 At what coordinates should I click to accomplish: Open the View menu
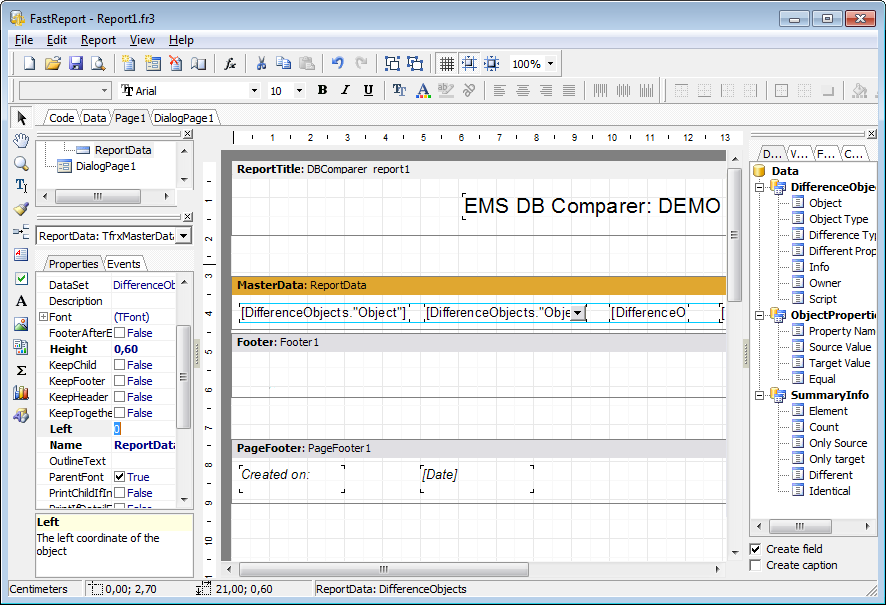(x=142, y=40)
